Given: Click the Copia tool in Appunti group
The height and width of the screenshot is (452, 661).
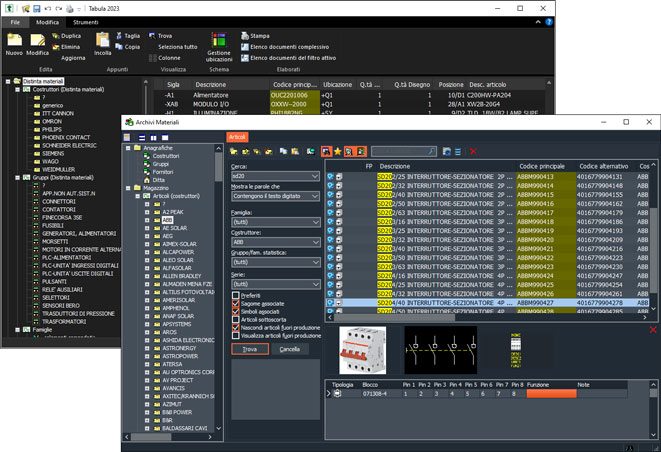Looking at the screenshot, I should (x=128, y=47).
